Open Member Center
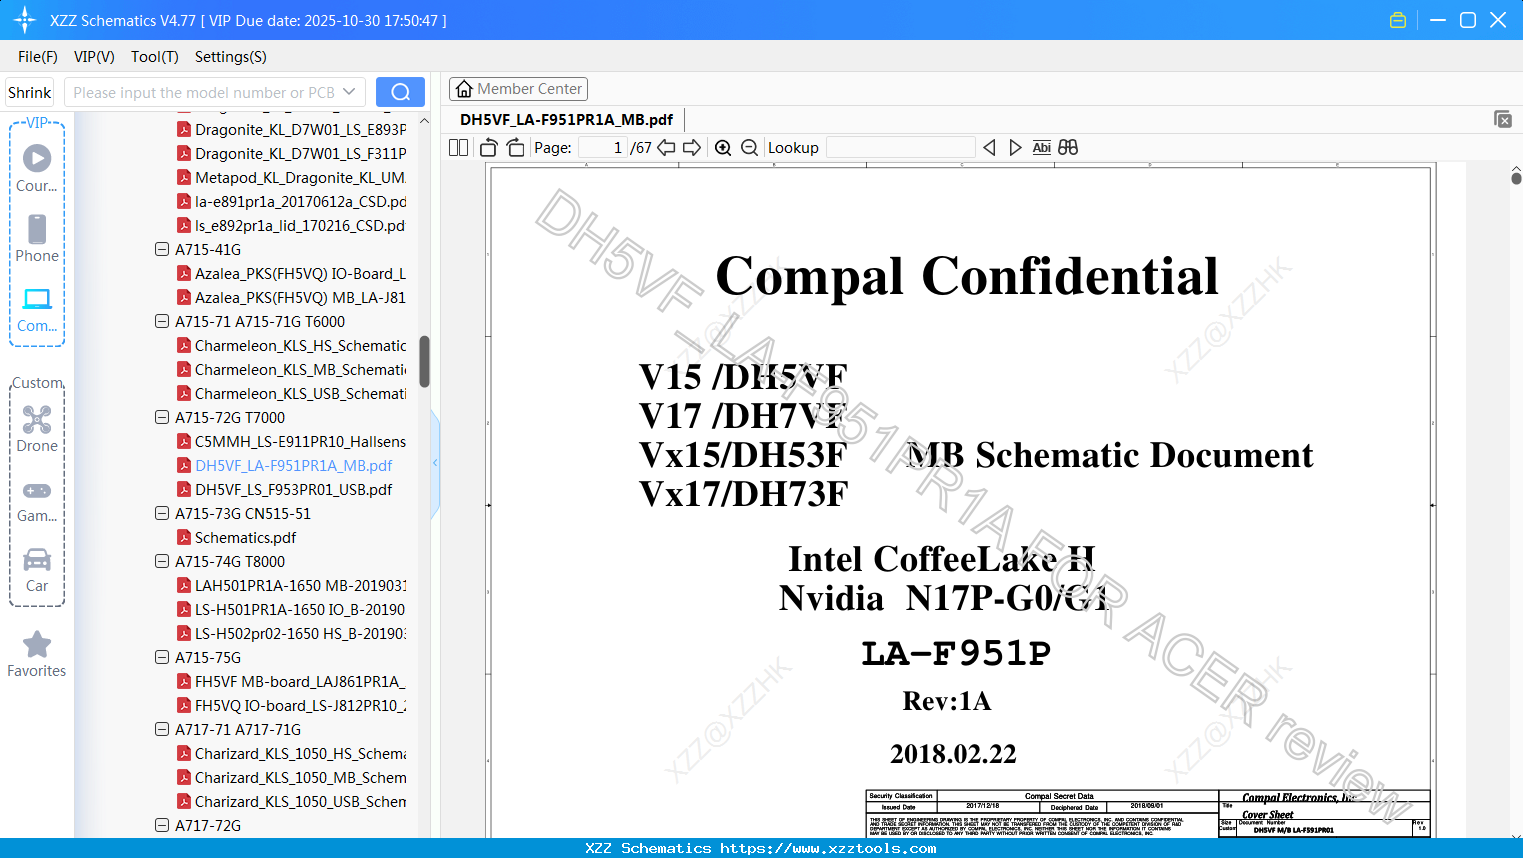The width and height of the screenshot is (1523, 858). tap(518, 89)
